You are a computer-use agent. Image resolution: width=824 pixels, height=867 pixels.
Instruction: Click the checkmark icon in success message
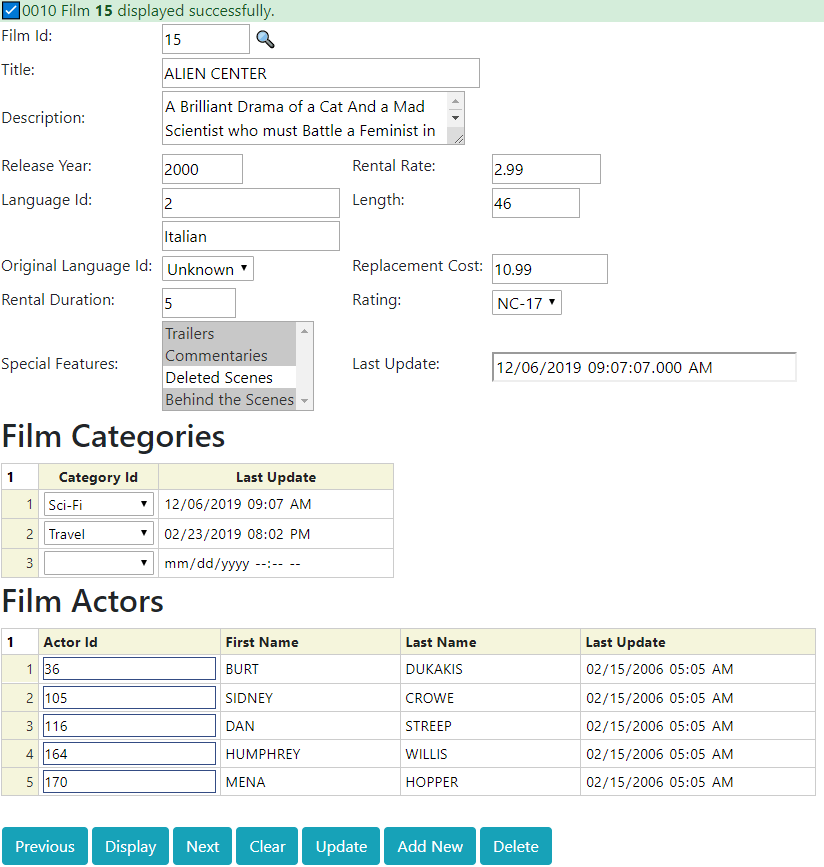(12, 10)
